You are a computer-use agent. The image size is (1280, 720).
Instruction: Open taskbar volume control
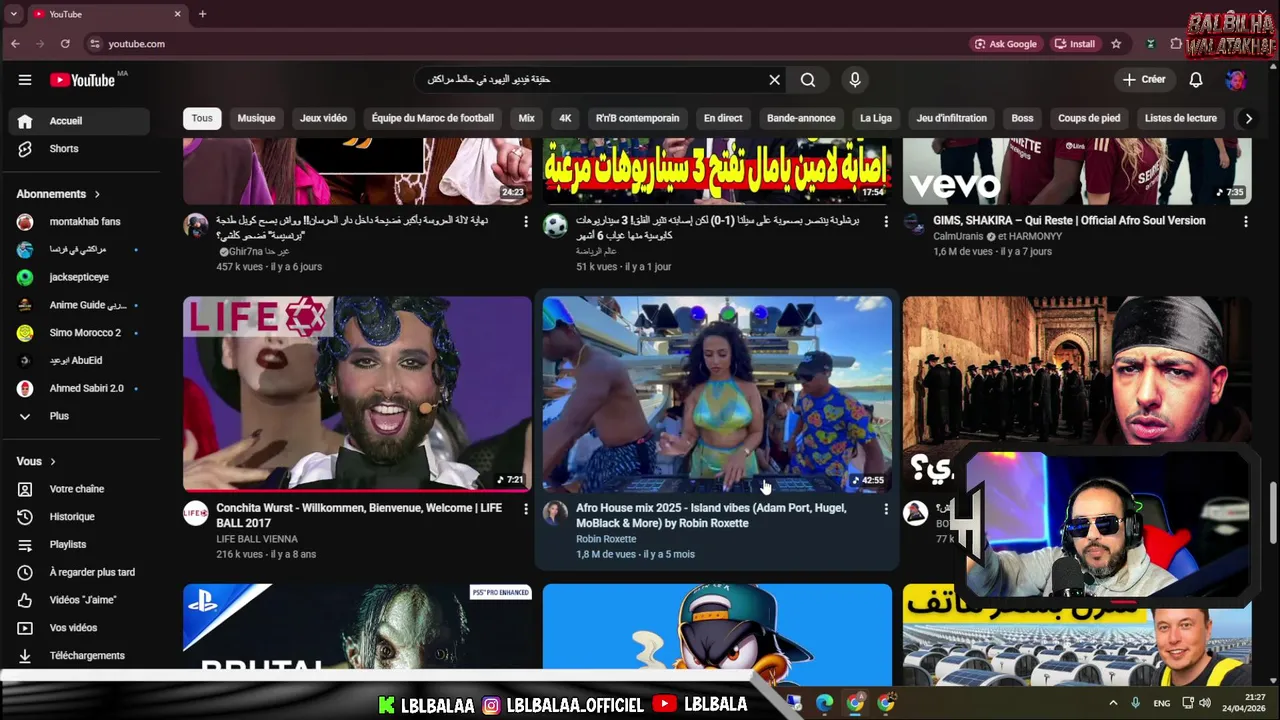(1204, 703)
